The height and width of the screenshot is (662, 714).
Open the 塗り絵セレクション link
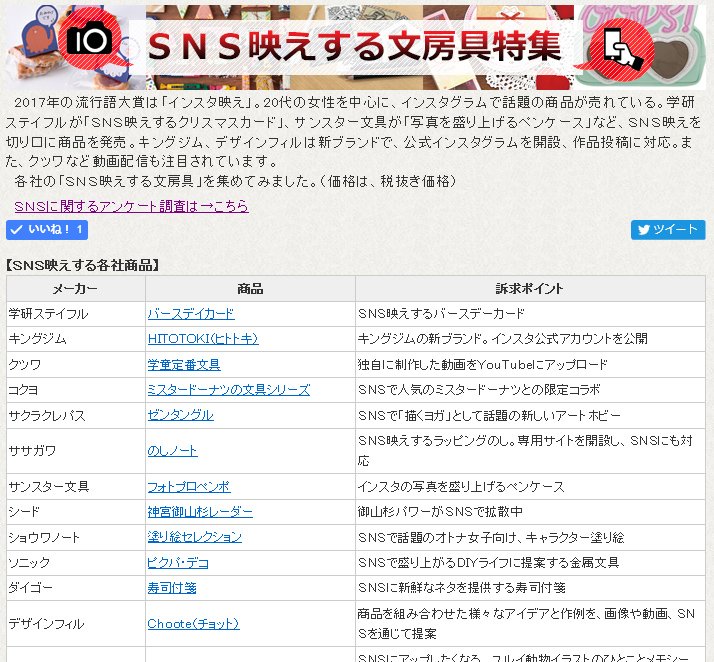pyautogui.click(x=194, y=537)
